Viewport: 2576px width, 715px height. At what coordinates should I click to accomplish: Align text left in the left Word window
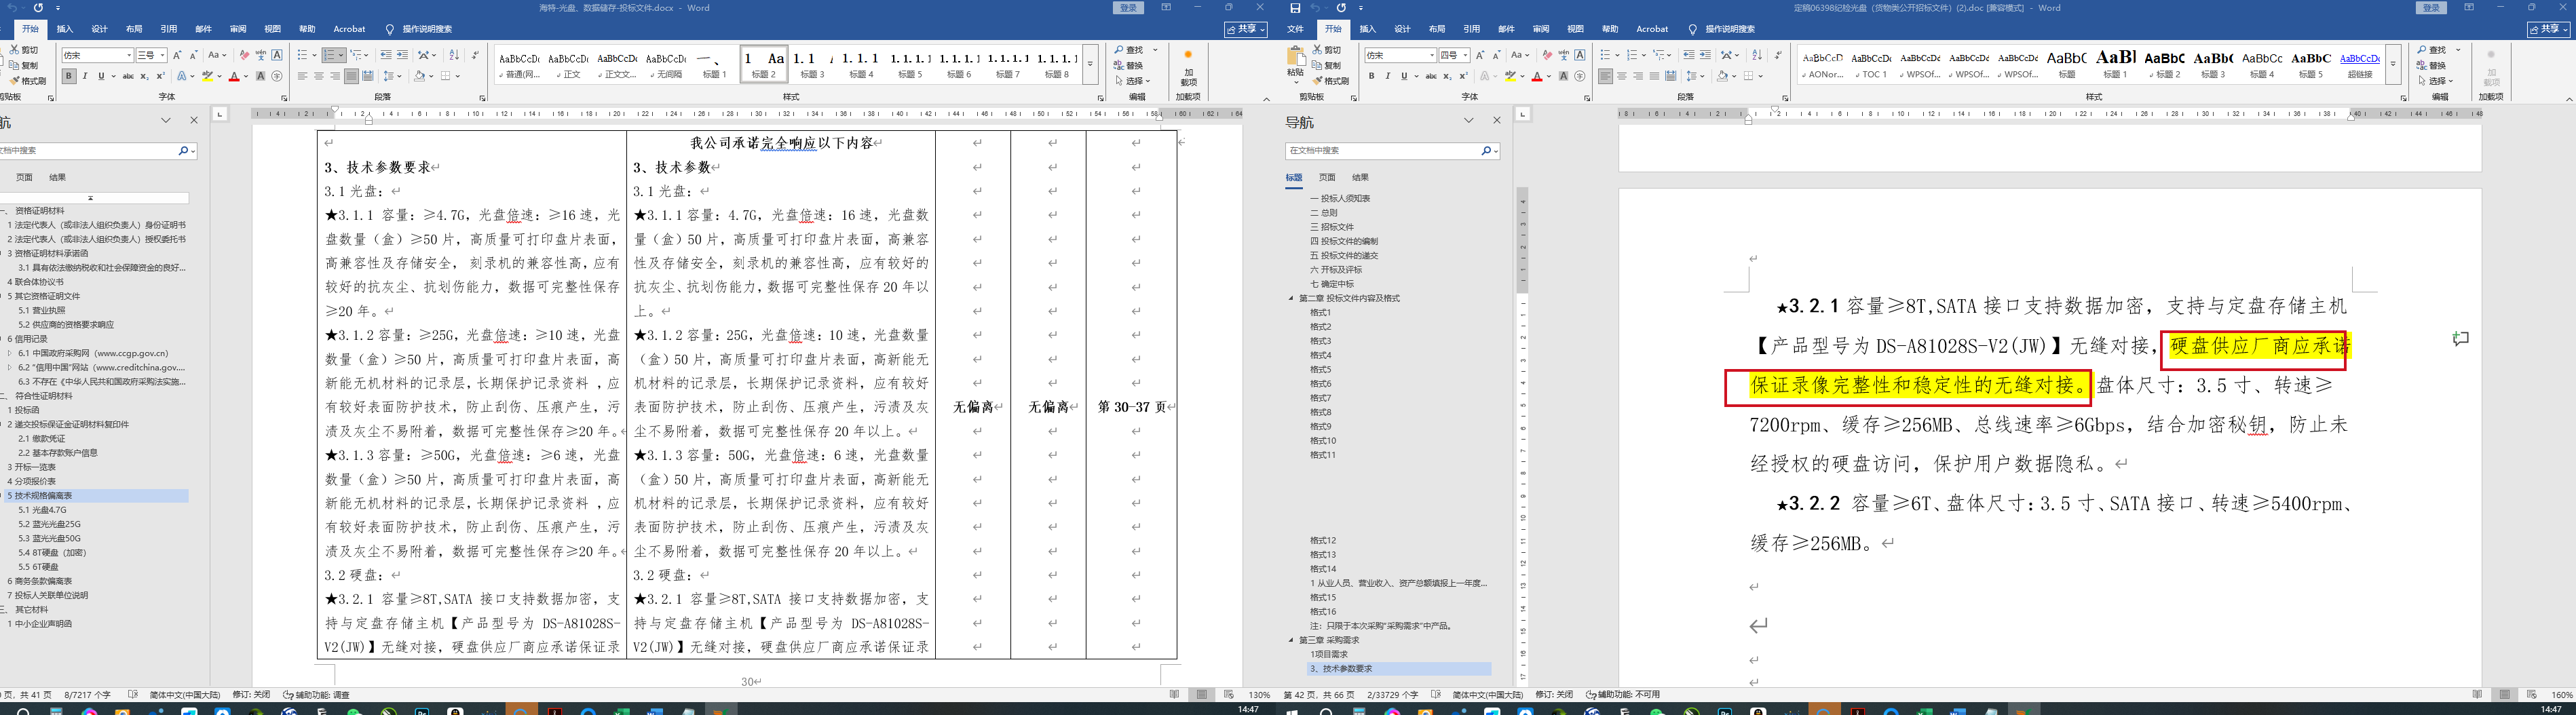(x=302, y=76)
